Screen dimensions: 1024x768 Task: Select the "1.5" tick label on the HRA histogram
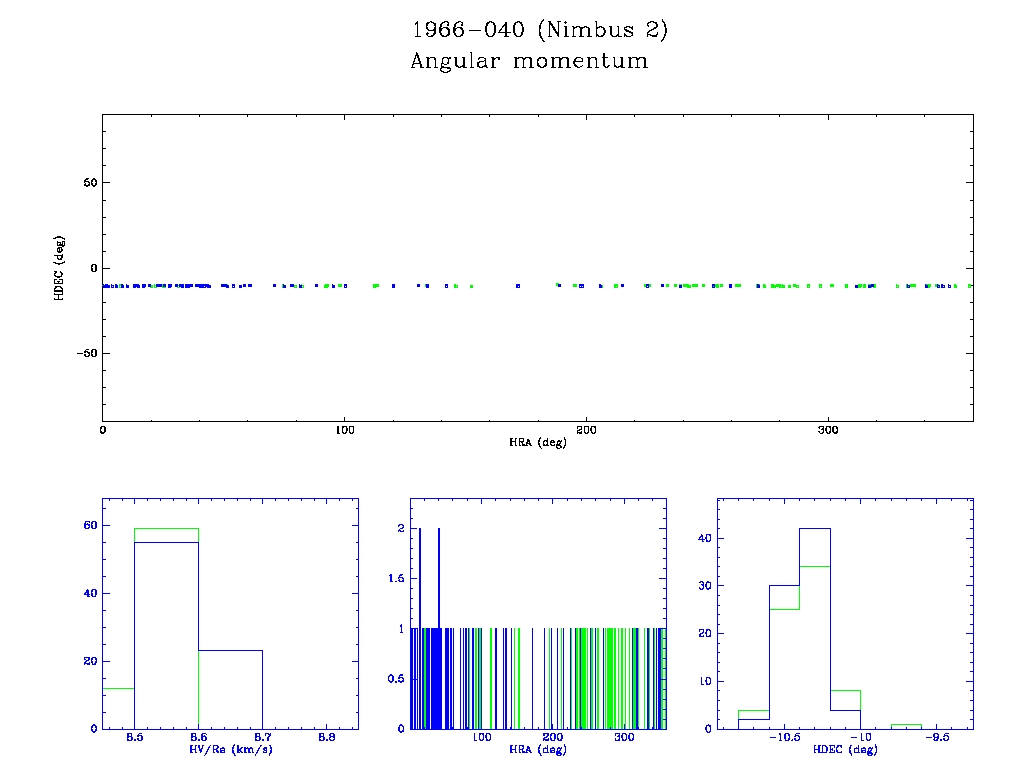396,578
